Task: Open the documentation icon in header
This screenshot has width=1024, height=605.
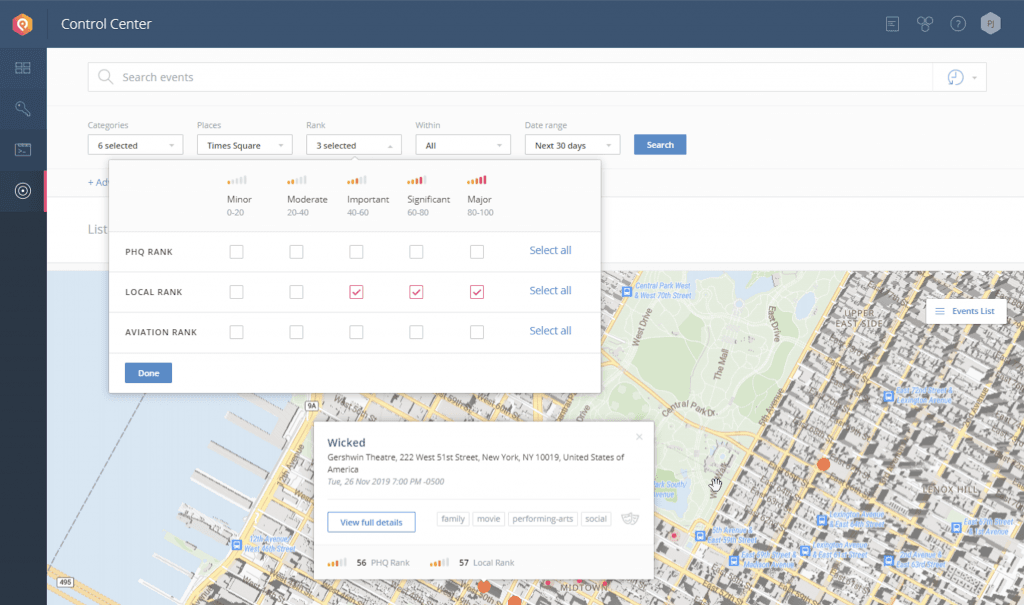Action: (893, 23)
